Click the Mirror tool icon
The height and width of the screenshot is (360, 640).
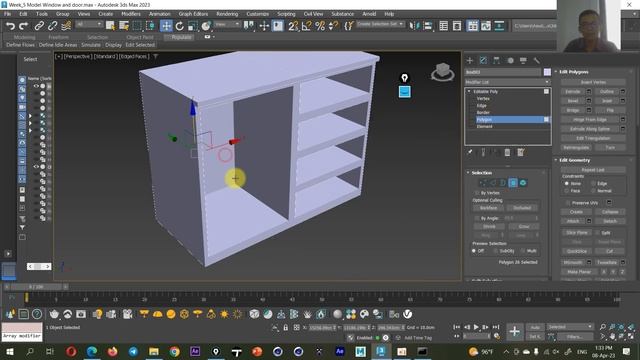tap(414, 26)
